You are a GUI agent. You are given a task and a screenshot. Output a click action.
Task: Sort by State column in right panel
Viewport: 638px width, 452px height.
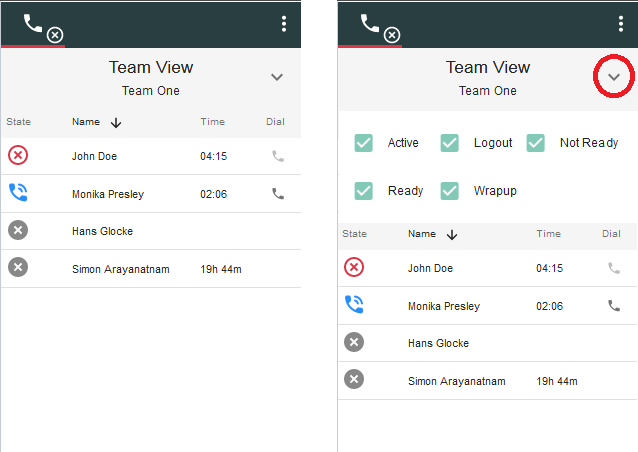pos(355,234)
